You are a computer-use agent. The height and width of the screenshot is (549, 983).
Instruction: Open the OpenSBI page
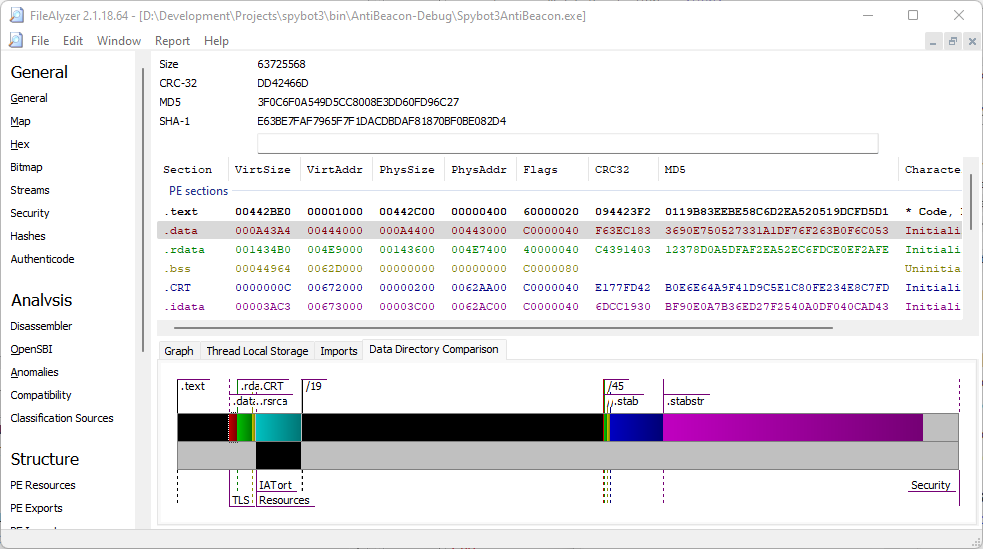coord(31,349)
